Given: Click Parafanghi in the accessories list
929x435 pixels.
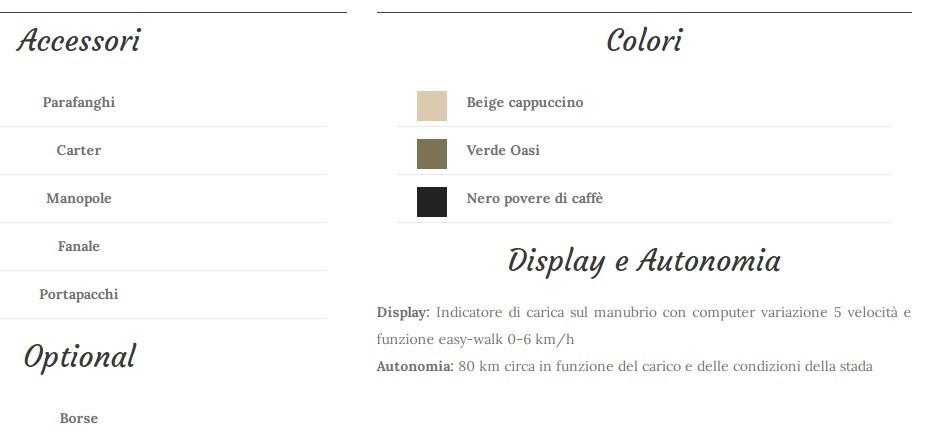Looking at the screenshot, I should (x=79, y=103).
